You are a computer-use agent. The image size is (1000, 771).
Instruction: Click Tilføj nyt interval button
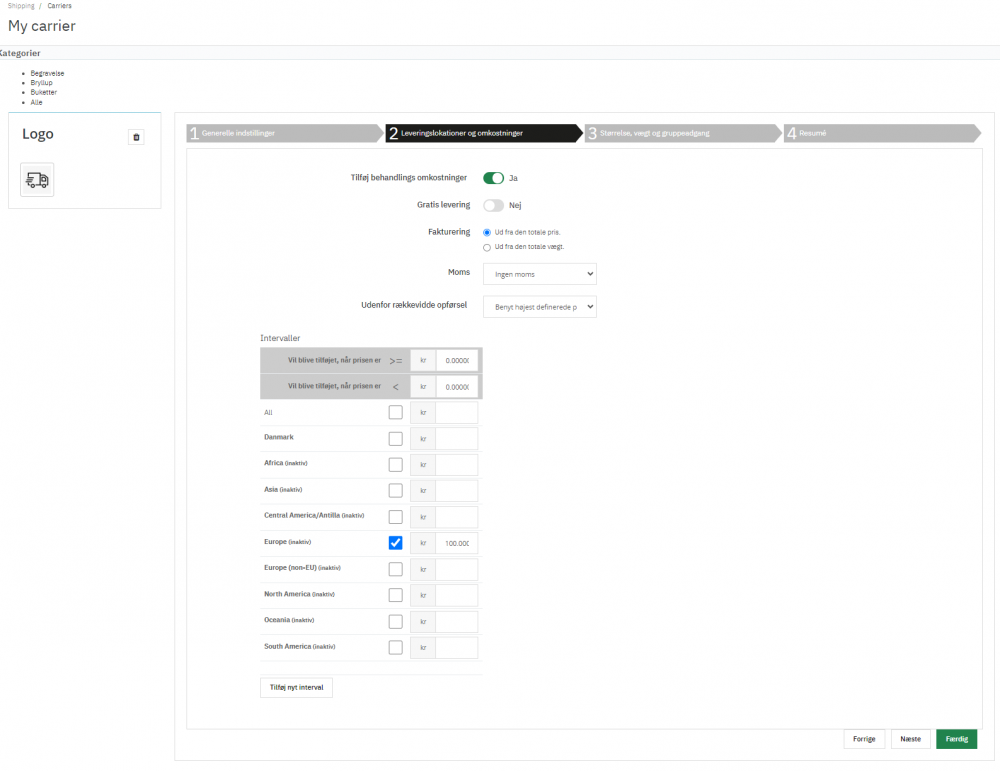[x=297, y=687]
